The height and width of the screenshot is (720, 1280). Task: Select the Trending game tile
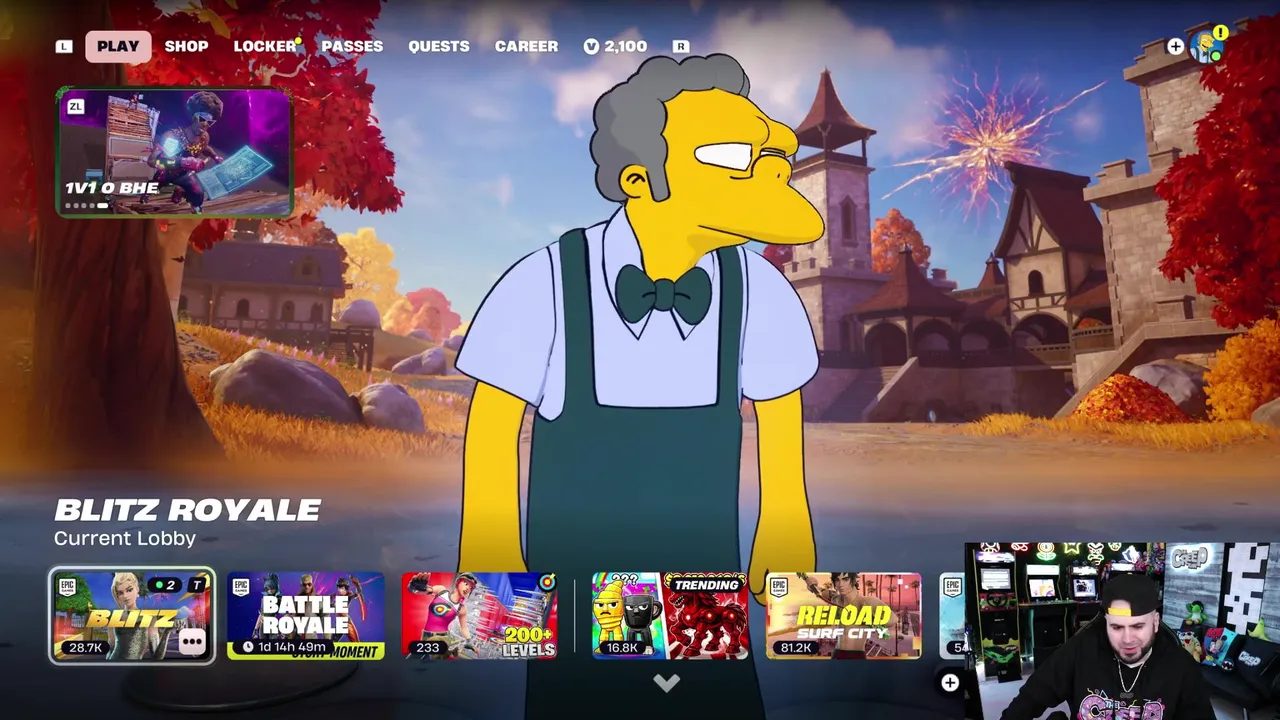click(670, 616)
